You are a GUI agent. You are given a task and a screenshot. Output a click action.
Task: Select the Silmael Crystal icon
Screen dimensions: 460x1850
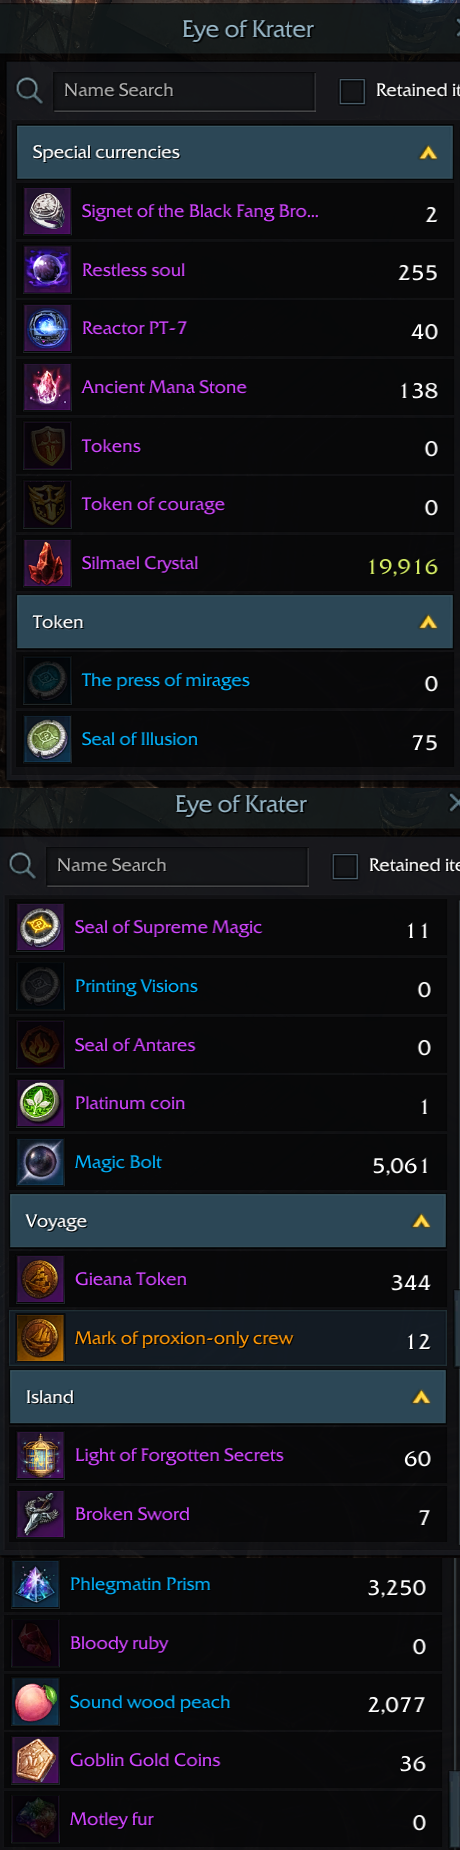coord(47,563)
